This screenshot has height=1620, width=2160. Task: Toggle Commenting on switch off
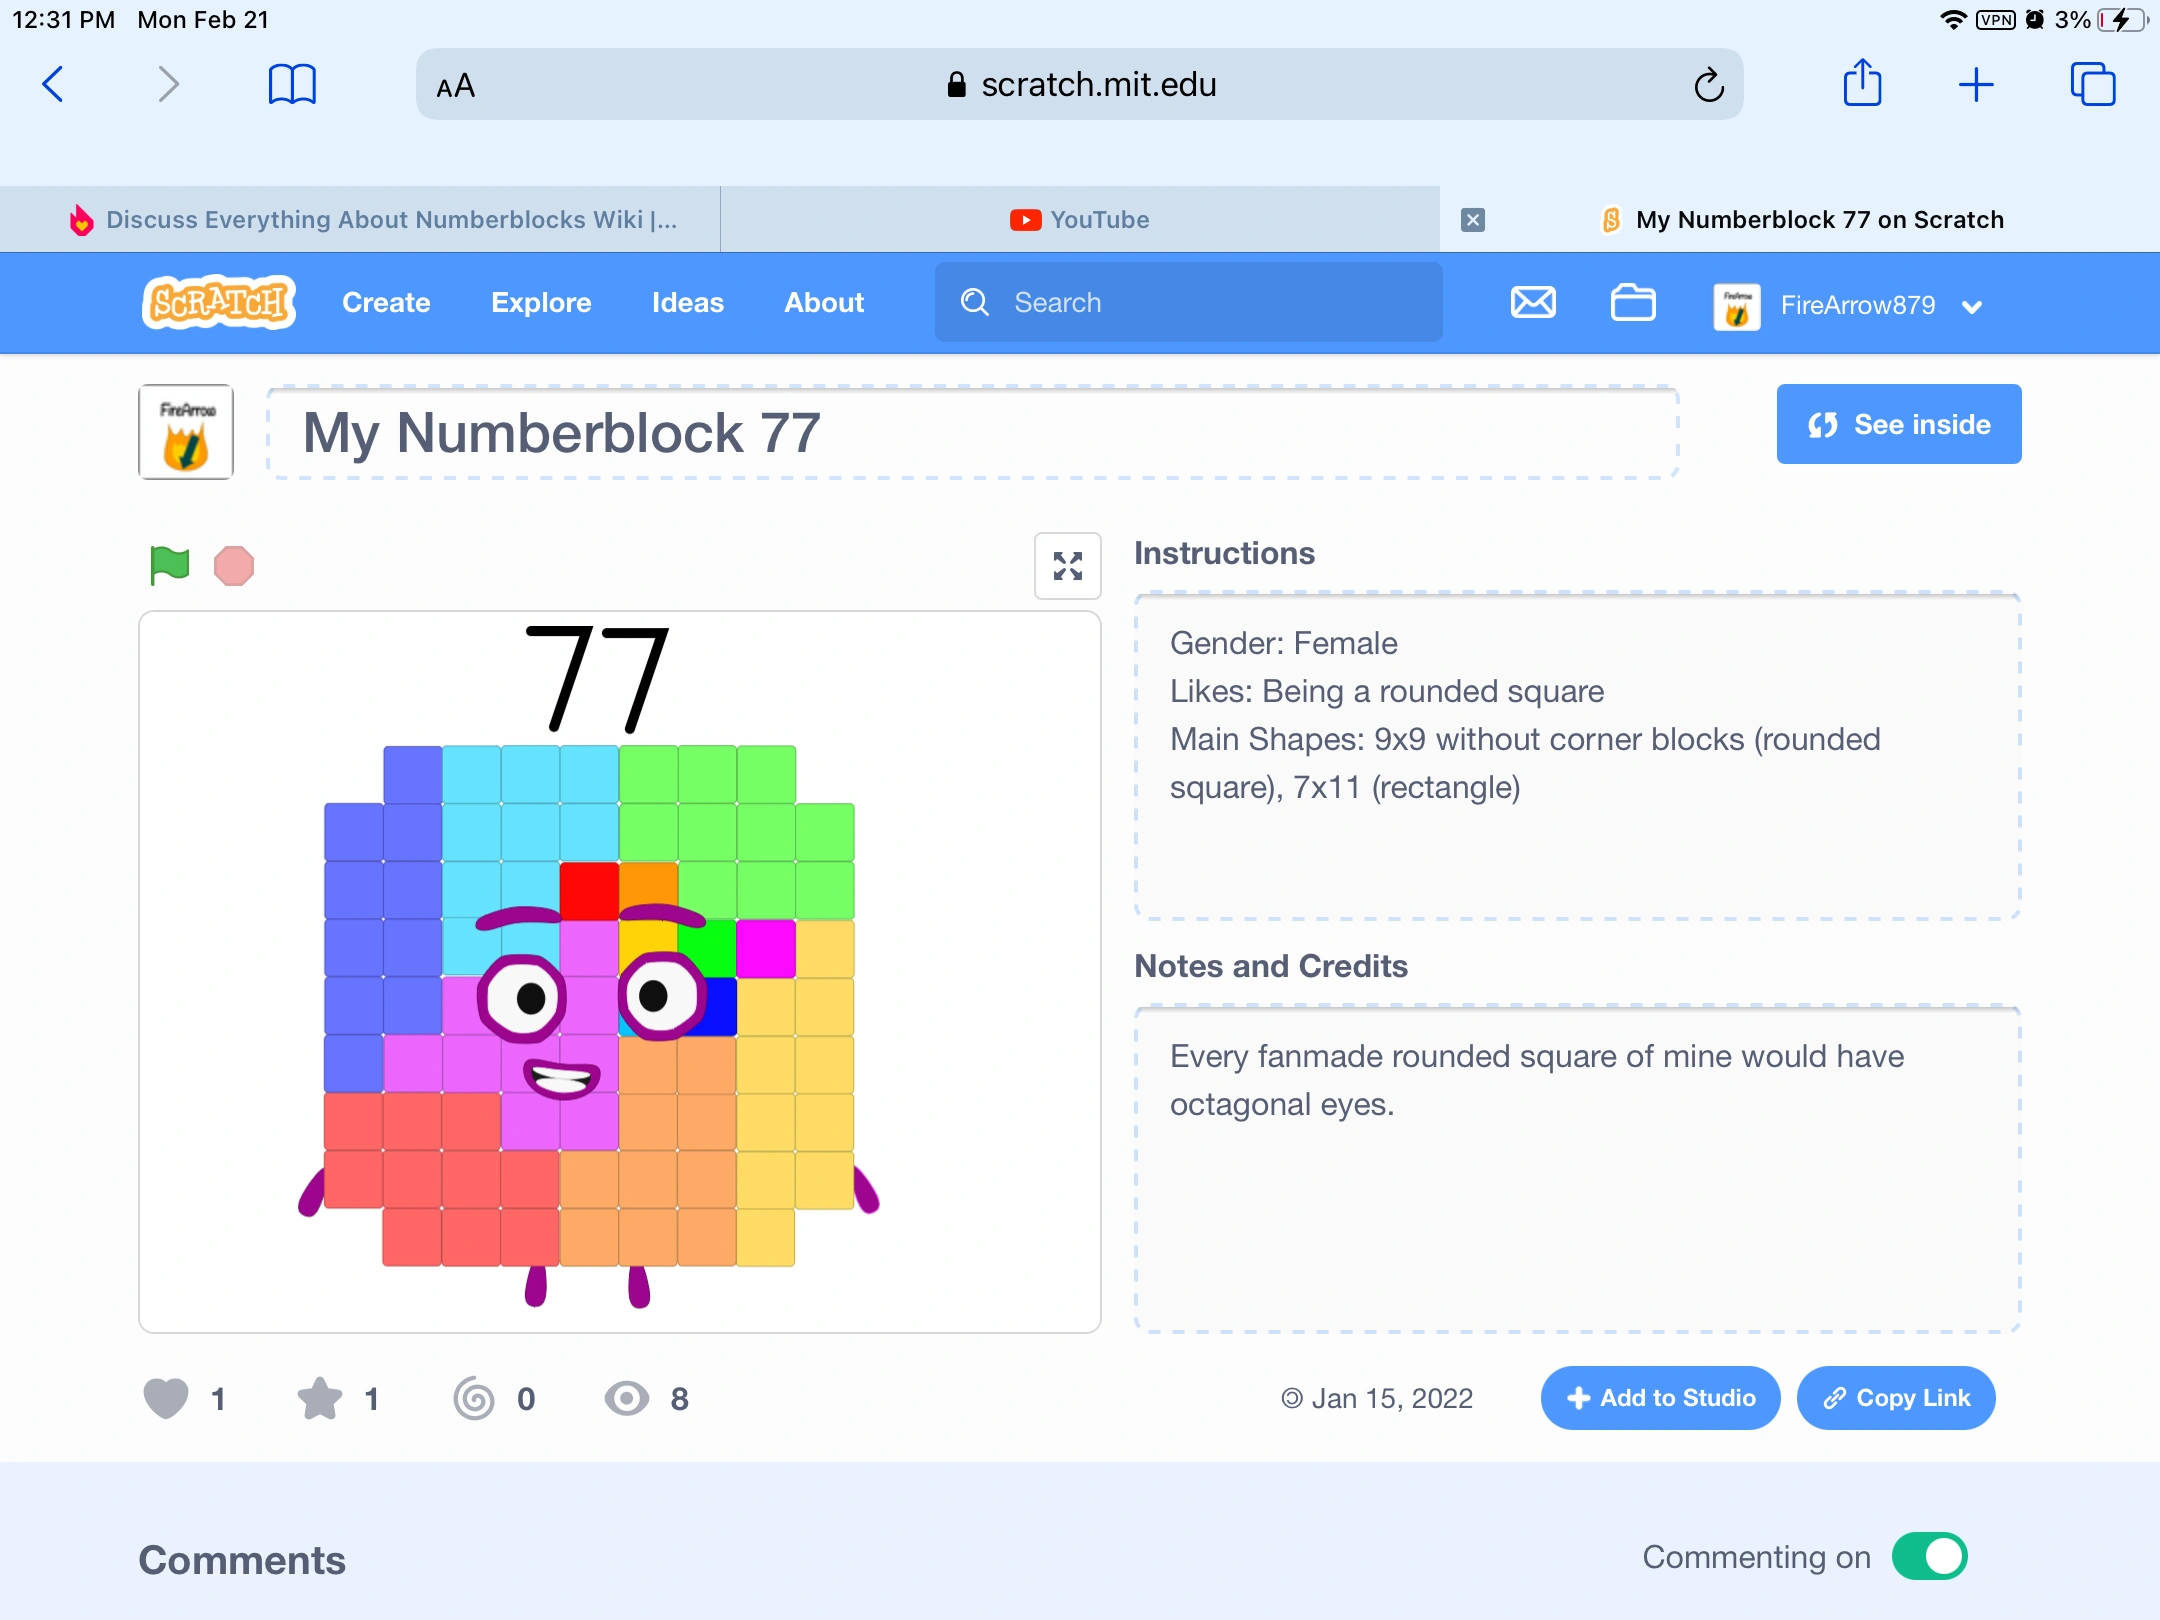1929,1556
